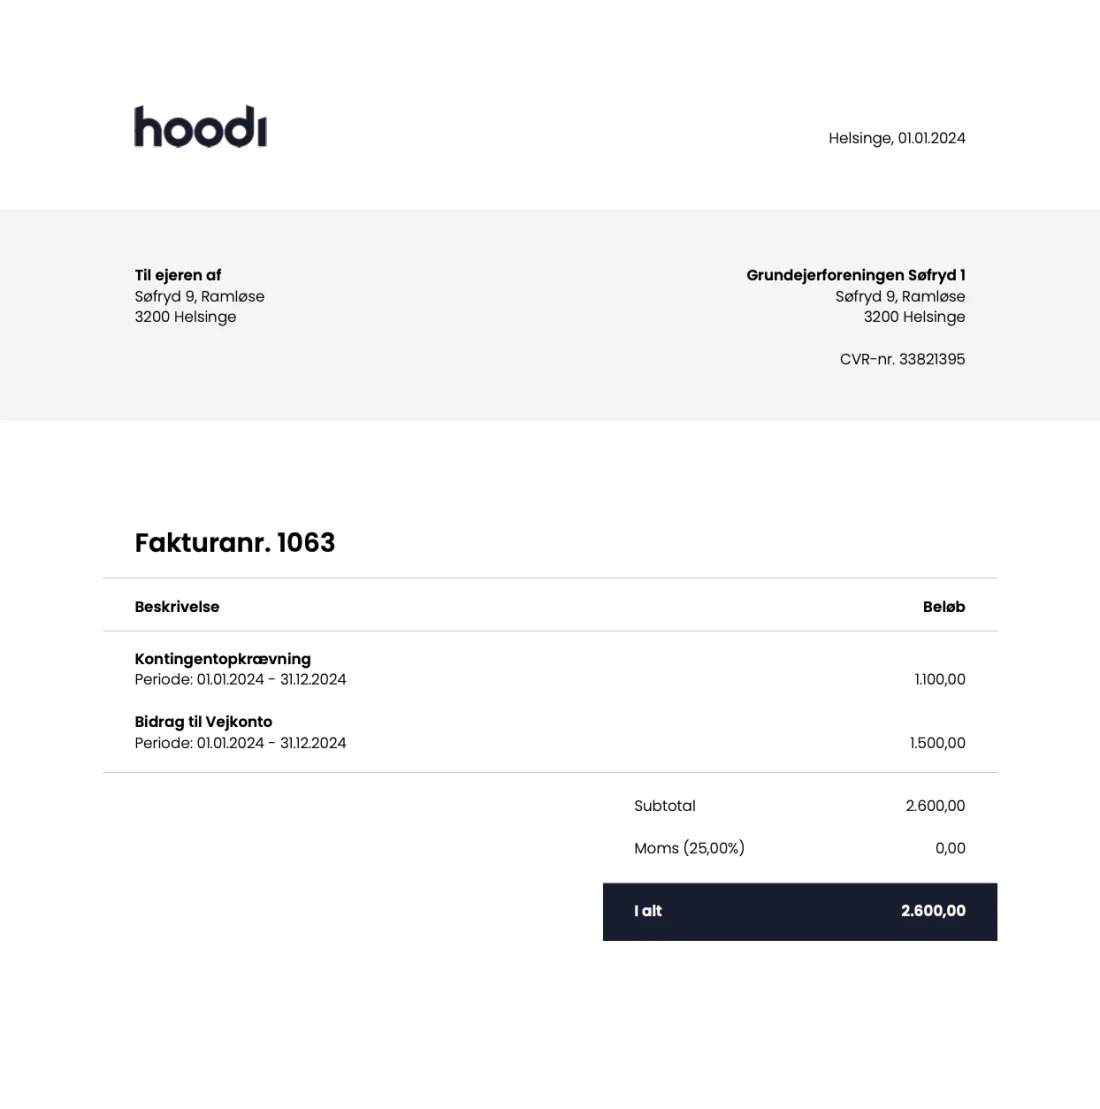This screenshot has width=1100, height=1109.
Task: Select the date Helsinge, 01.01.2024
Action: coord(896,138)
